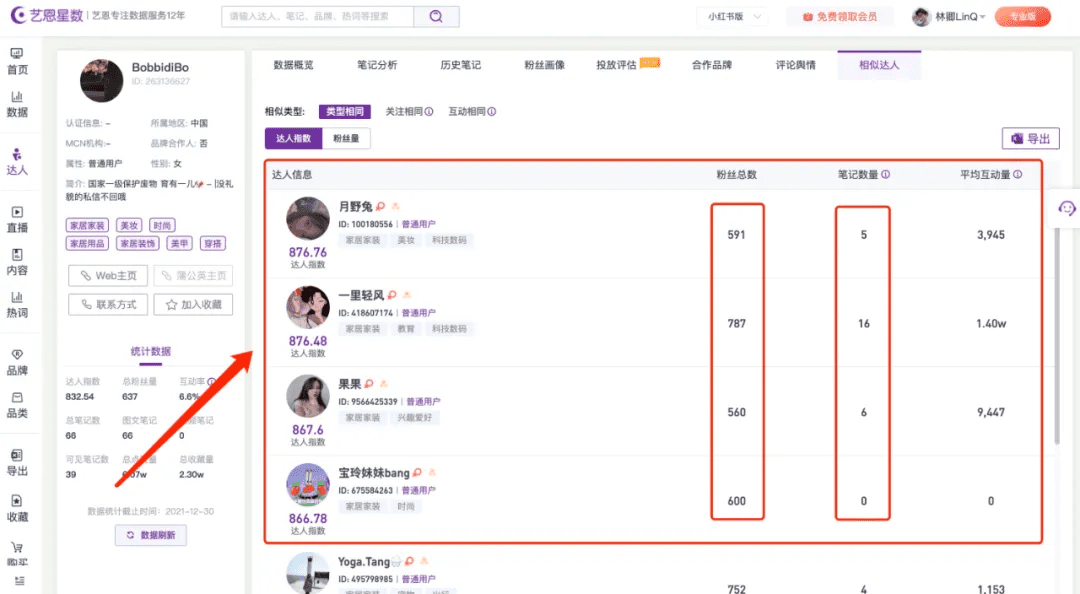1080x594 pixels.
Task: Open the Web主页 link button
Action: coord(108,276)
